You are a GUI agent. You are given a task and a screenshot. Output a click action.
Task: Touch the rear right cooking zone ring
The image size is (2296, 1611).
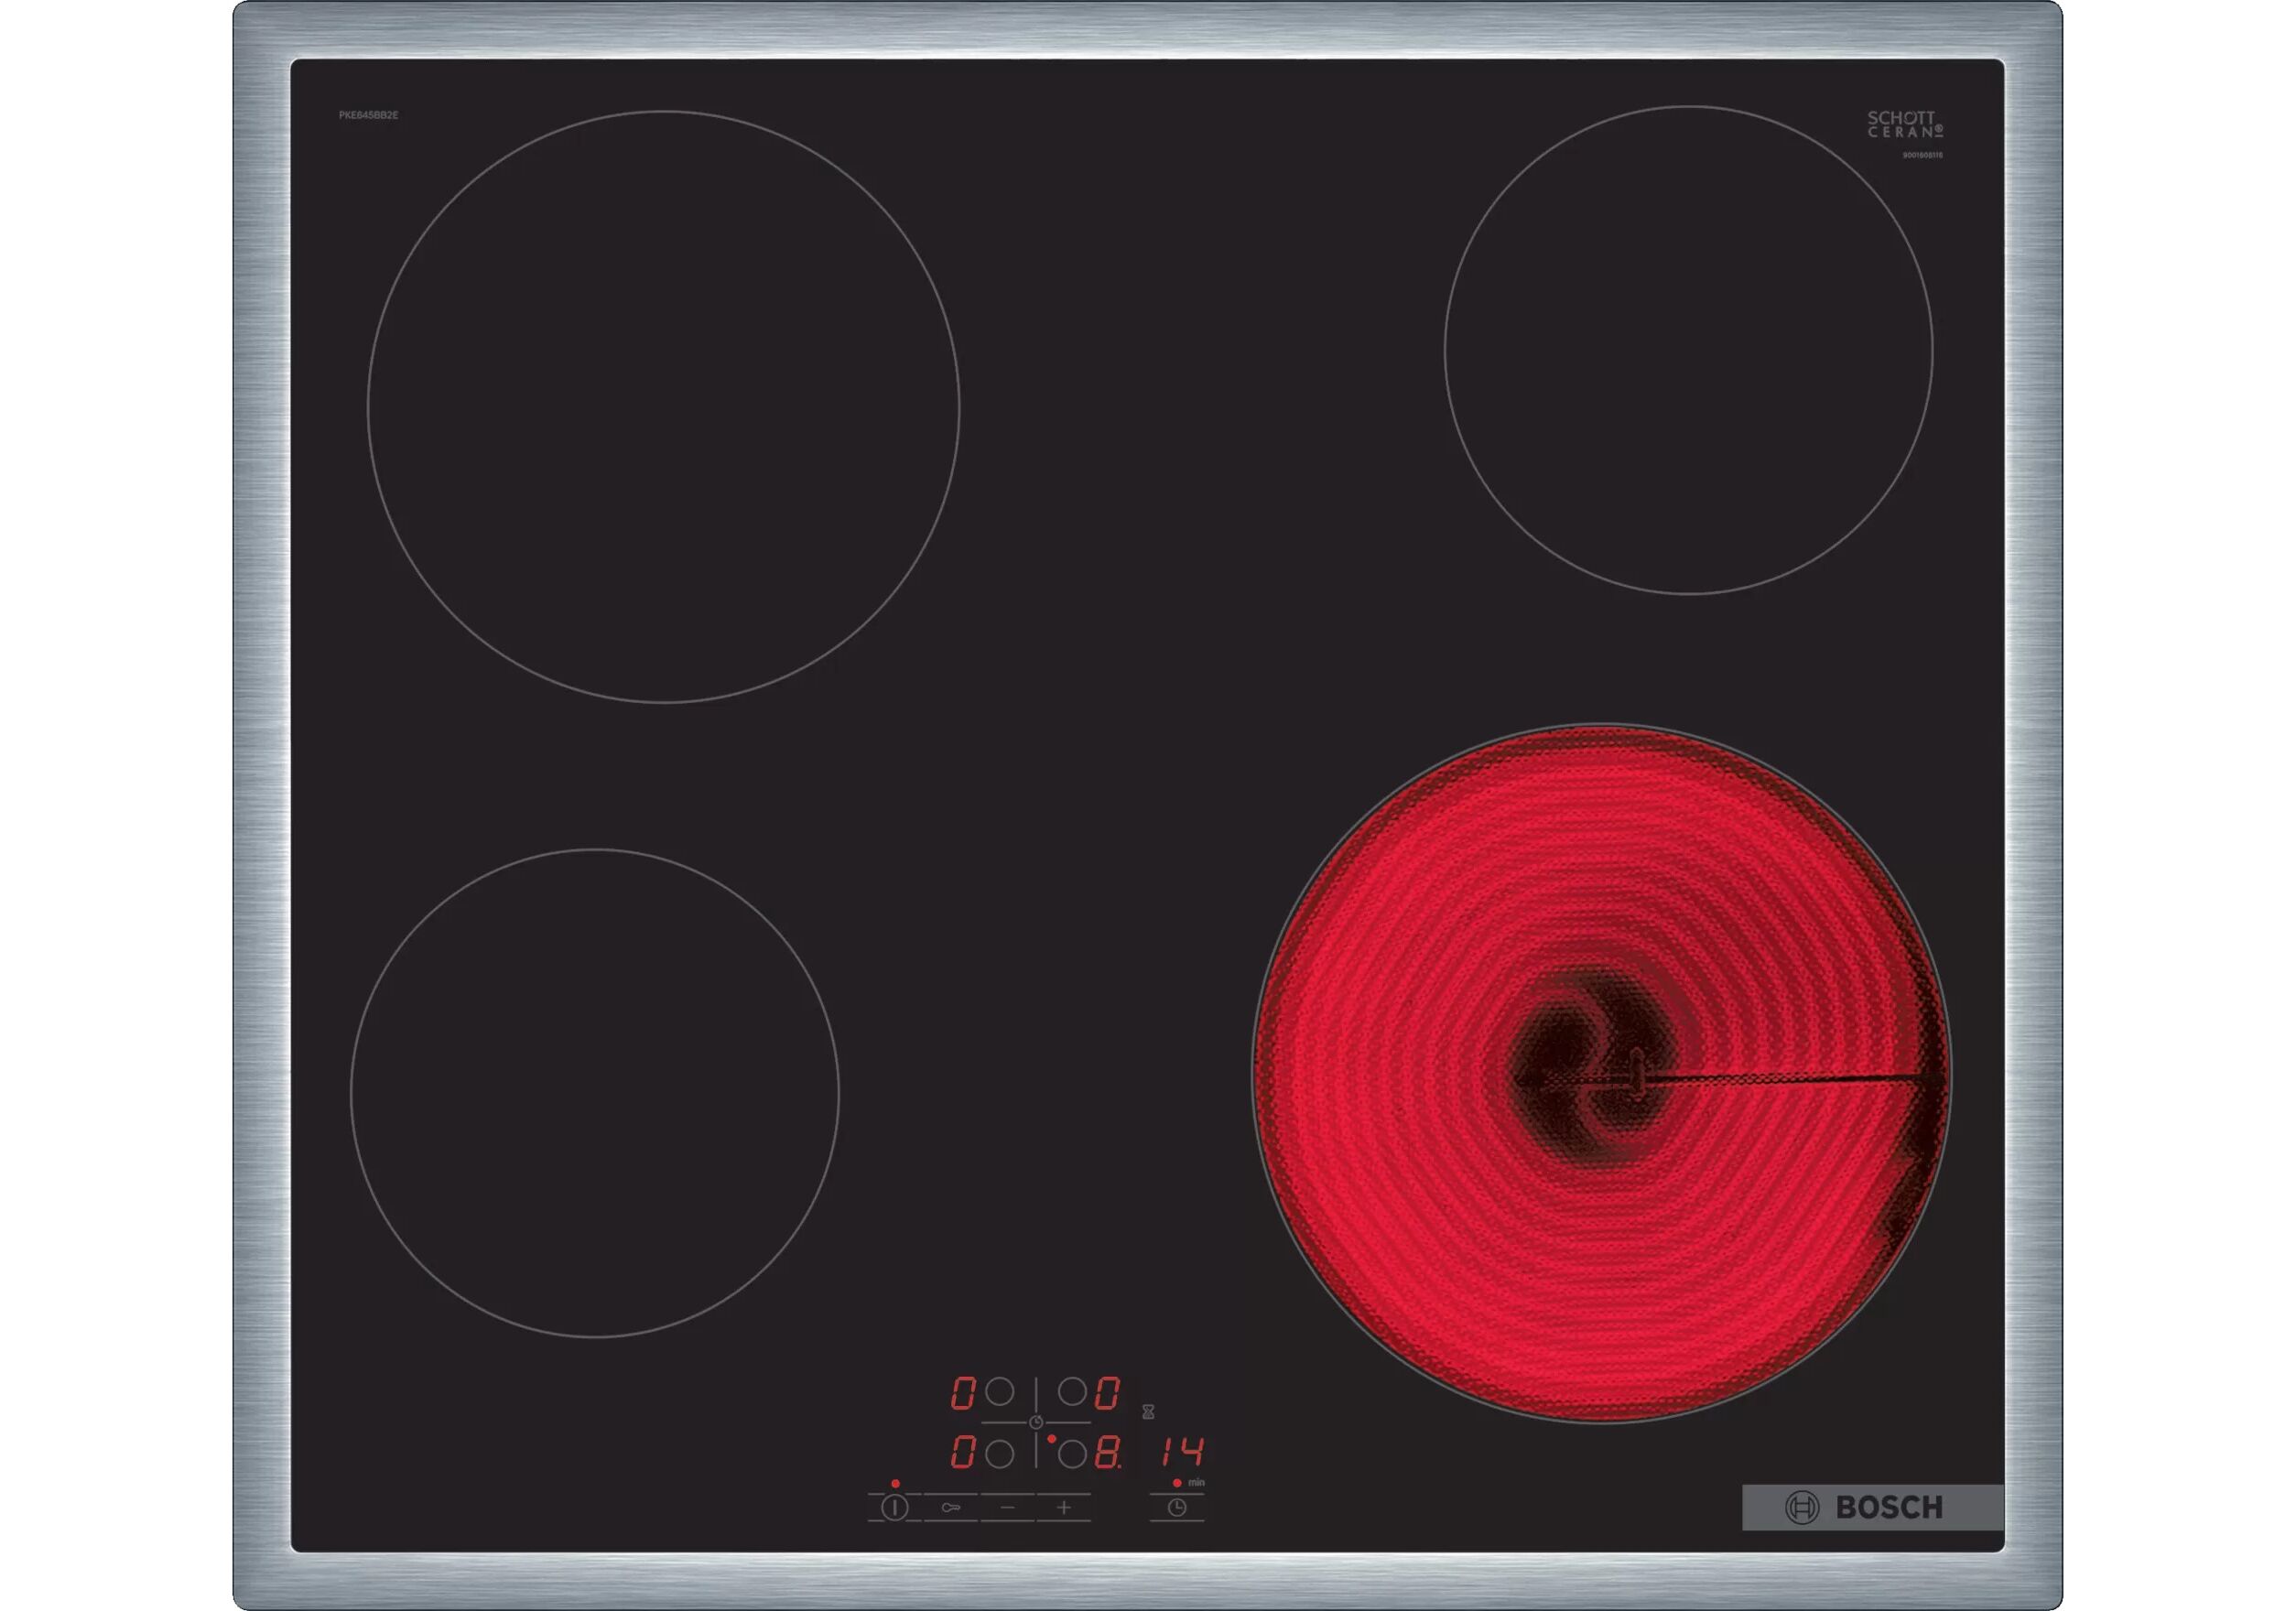[1688, 350]
